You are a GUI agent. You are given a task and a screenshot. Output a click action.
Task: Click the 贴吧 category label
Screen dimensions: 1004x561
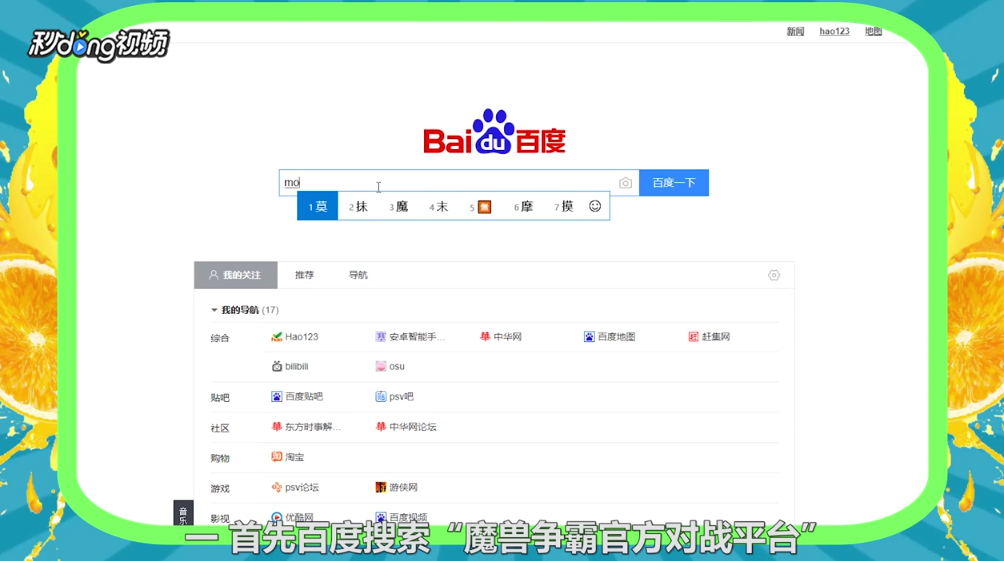tap(220, 398)
